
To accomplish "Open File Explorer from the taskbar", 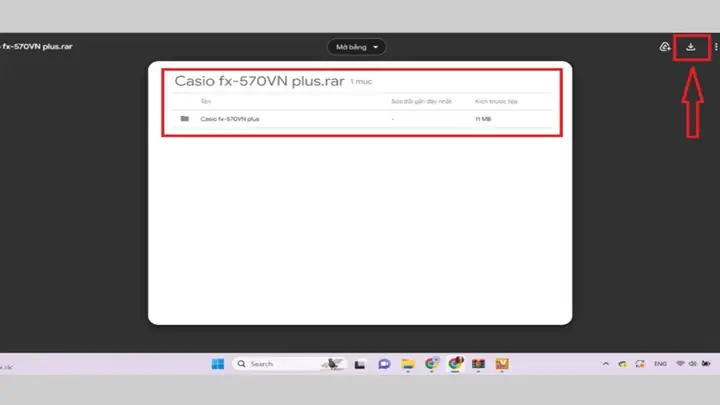I will pos(408,364).
